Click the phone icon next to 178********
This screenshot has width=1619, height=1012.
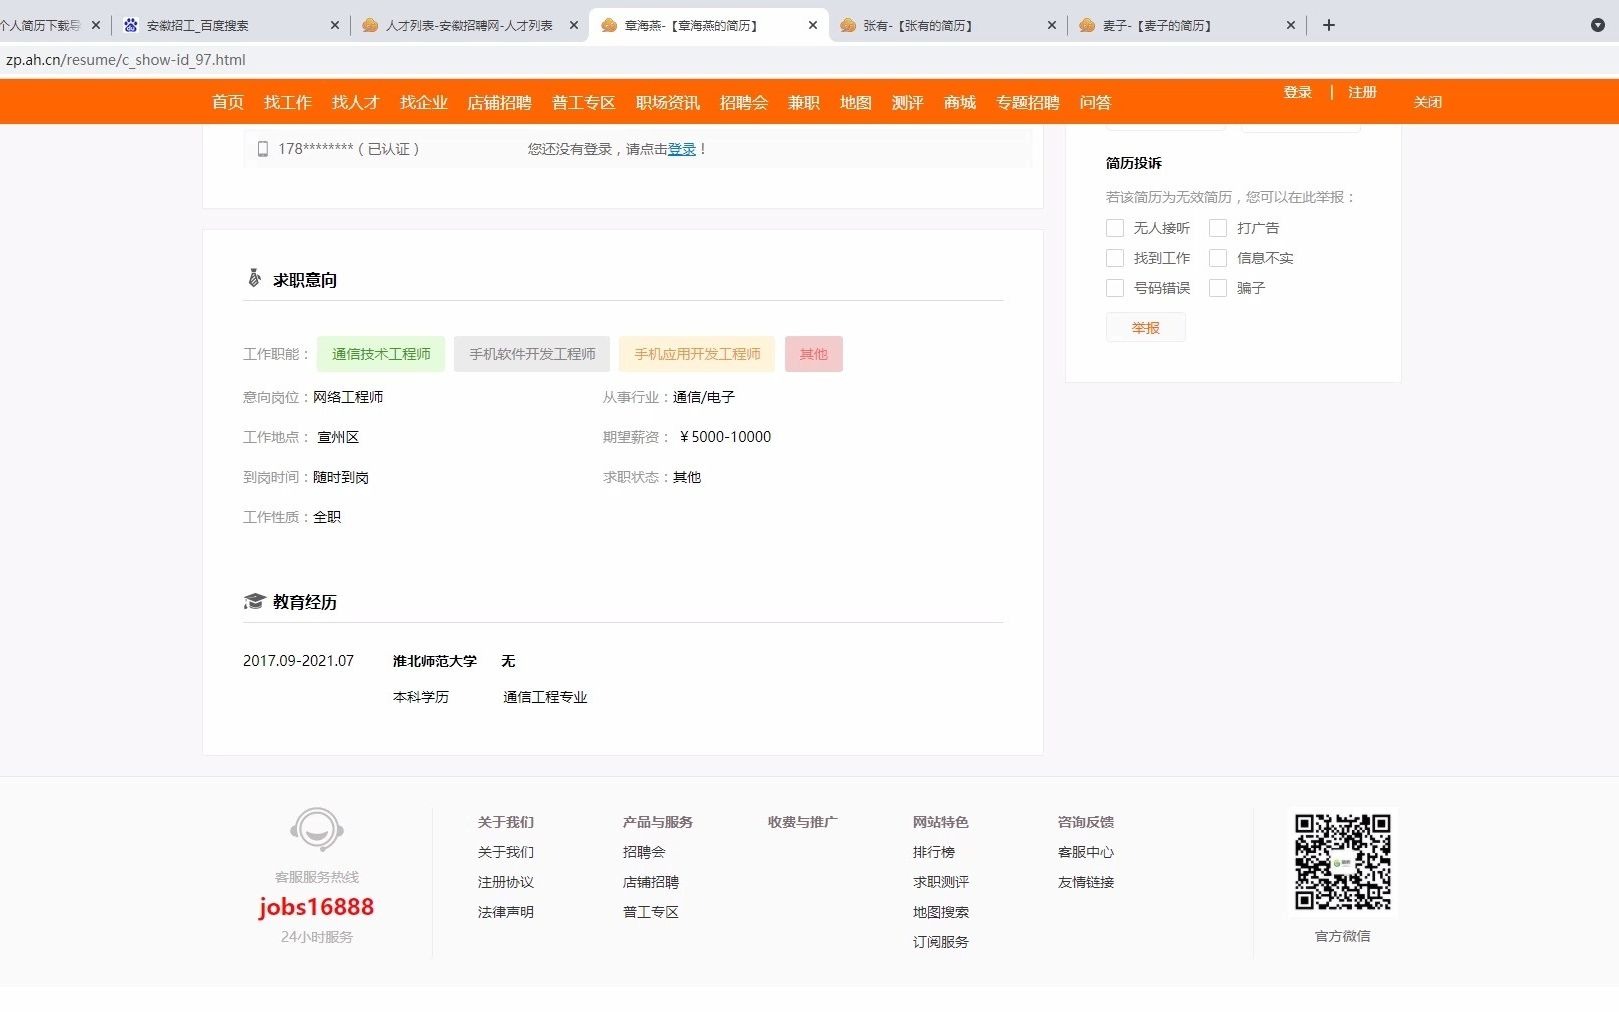(x=263, y=149)
